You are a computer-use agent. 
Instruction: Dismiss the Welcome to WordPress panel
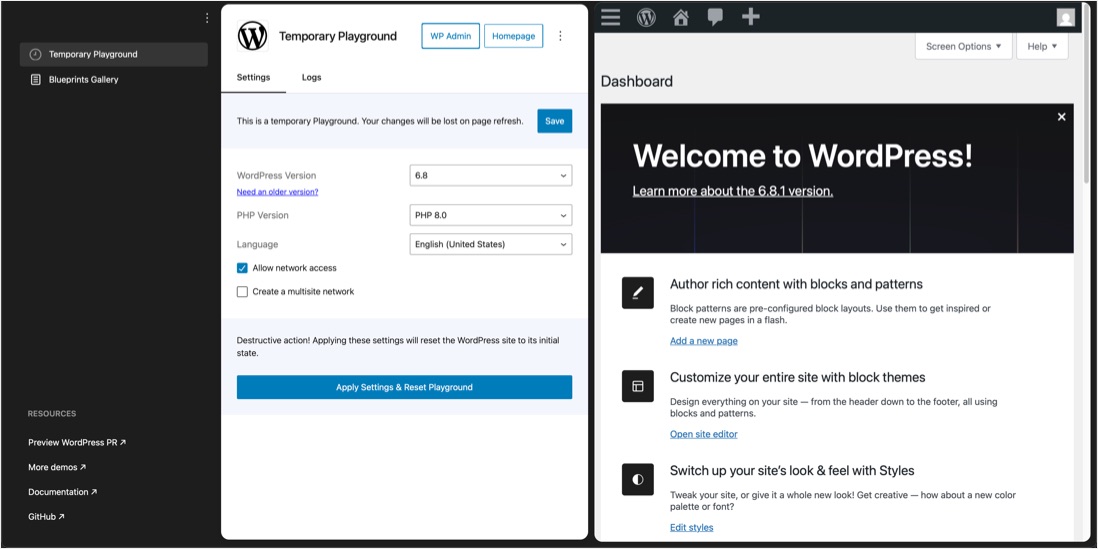(1062, 117)
